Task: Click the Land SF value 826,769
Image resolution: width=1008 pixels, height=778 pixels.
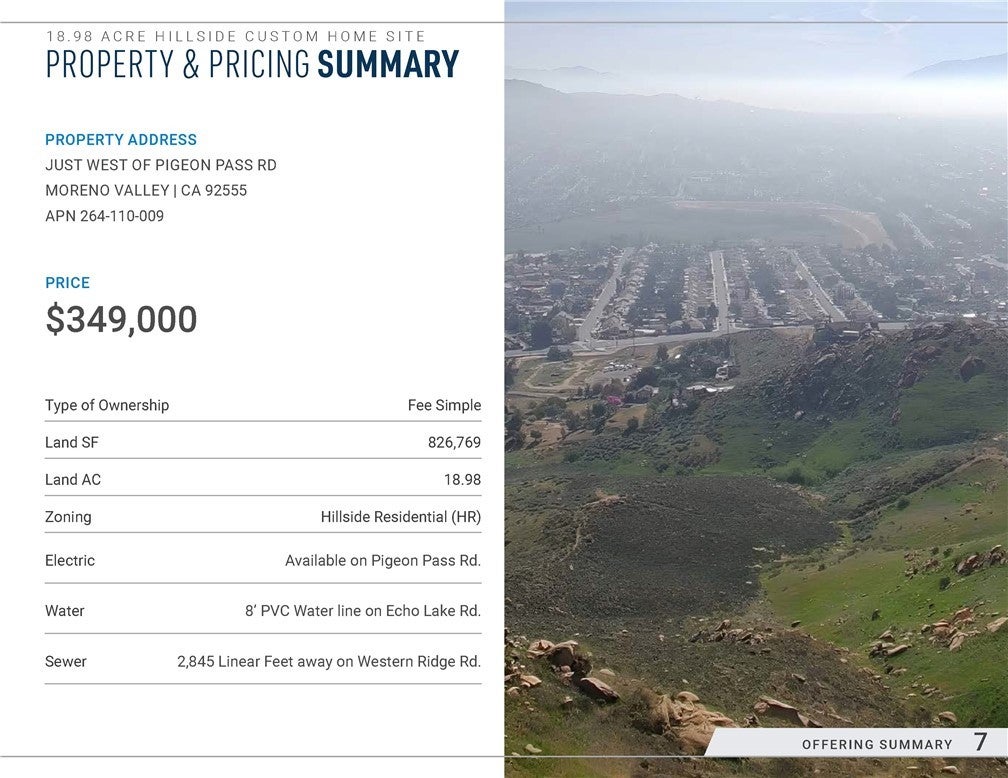Action: [454, 442]
